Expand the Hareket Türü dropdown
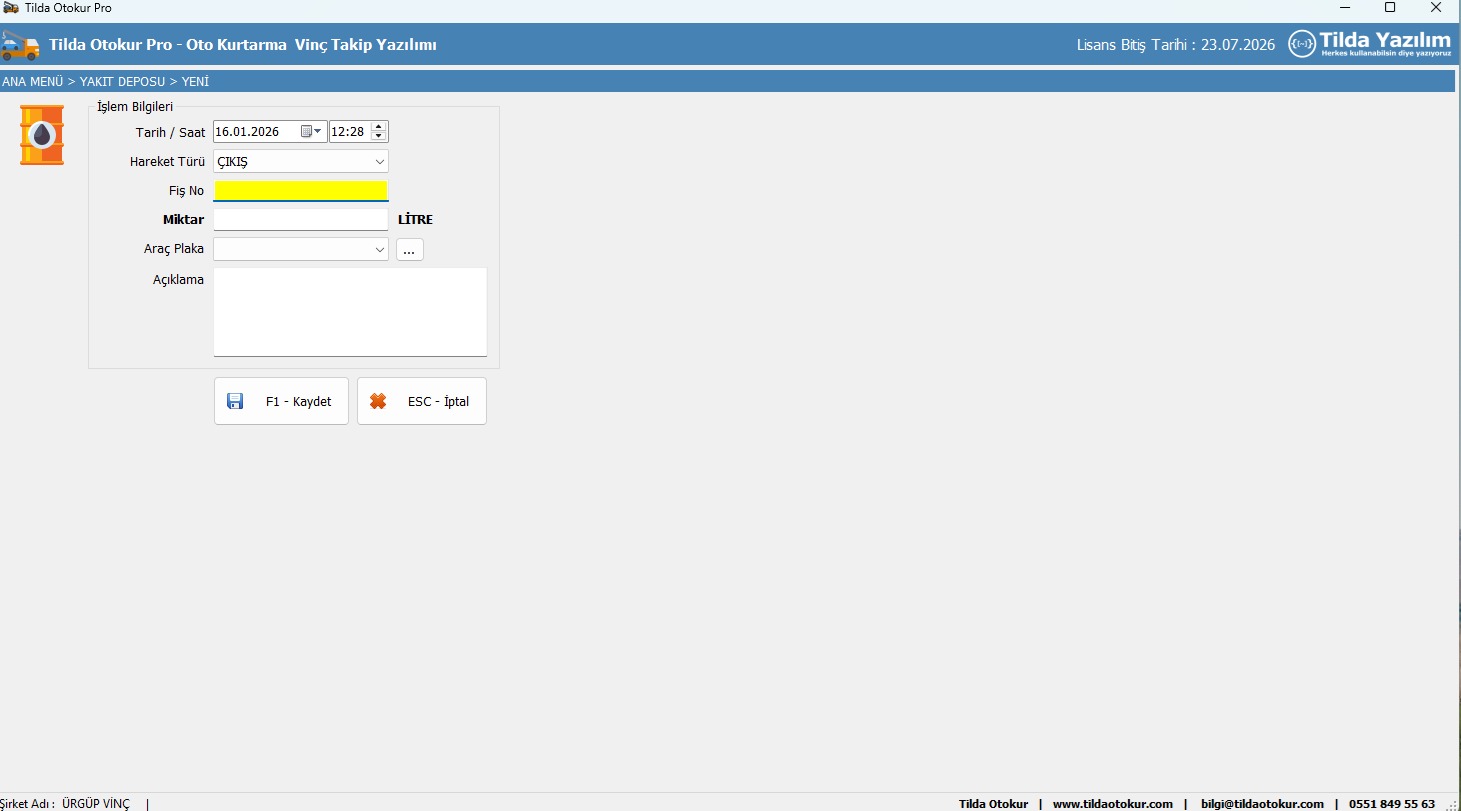This screenshot has height=811, width=1461. pos(379,161)
